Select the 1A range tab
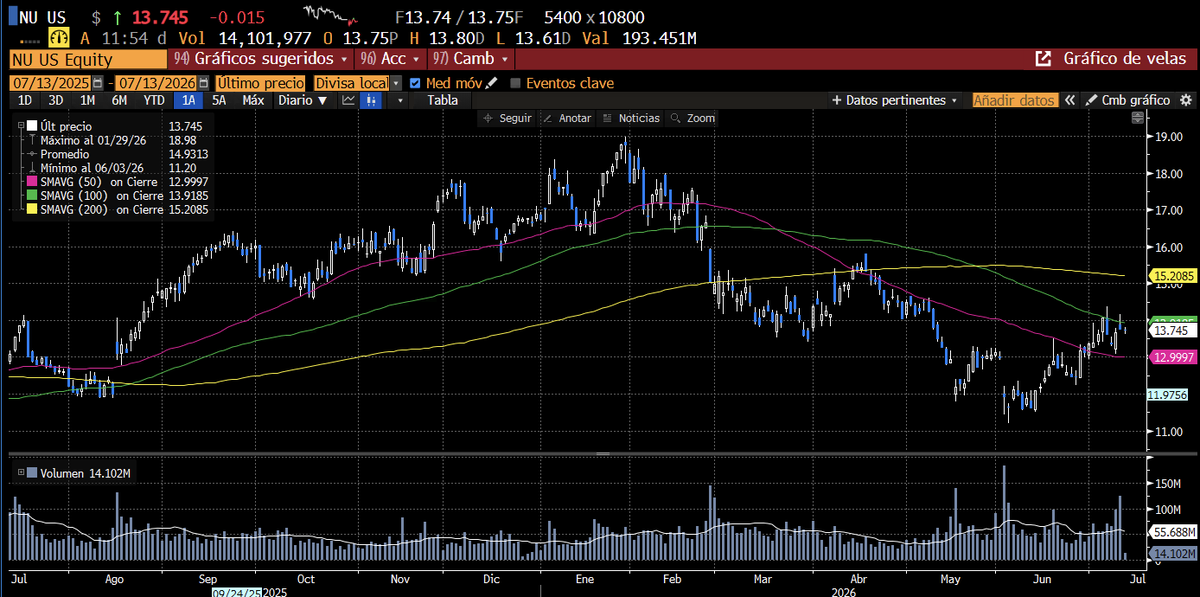This screenshot has height=597, width=1200. [186, 100]
